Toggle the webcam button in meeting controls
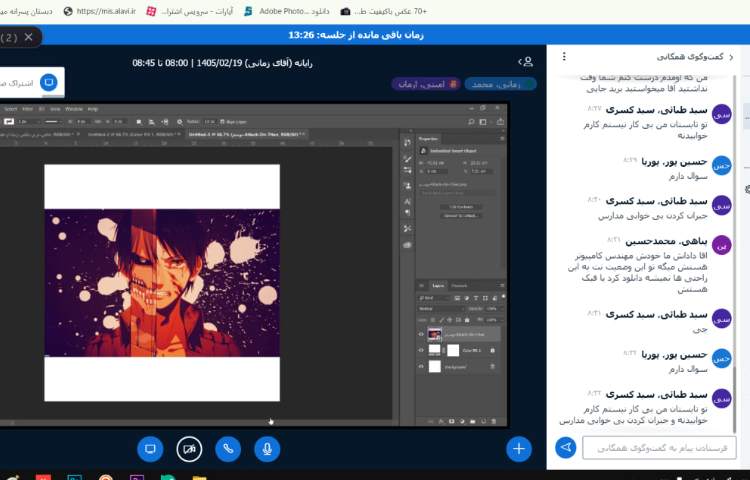This screenshot has height=480, width=750. click(189, 449)
